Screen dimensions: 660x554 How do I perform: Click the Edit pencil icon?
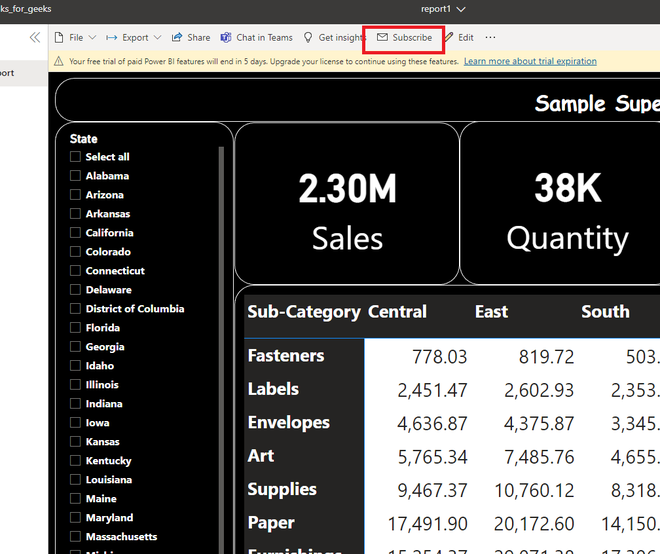[x=449, y=38]
